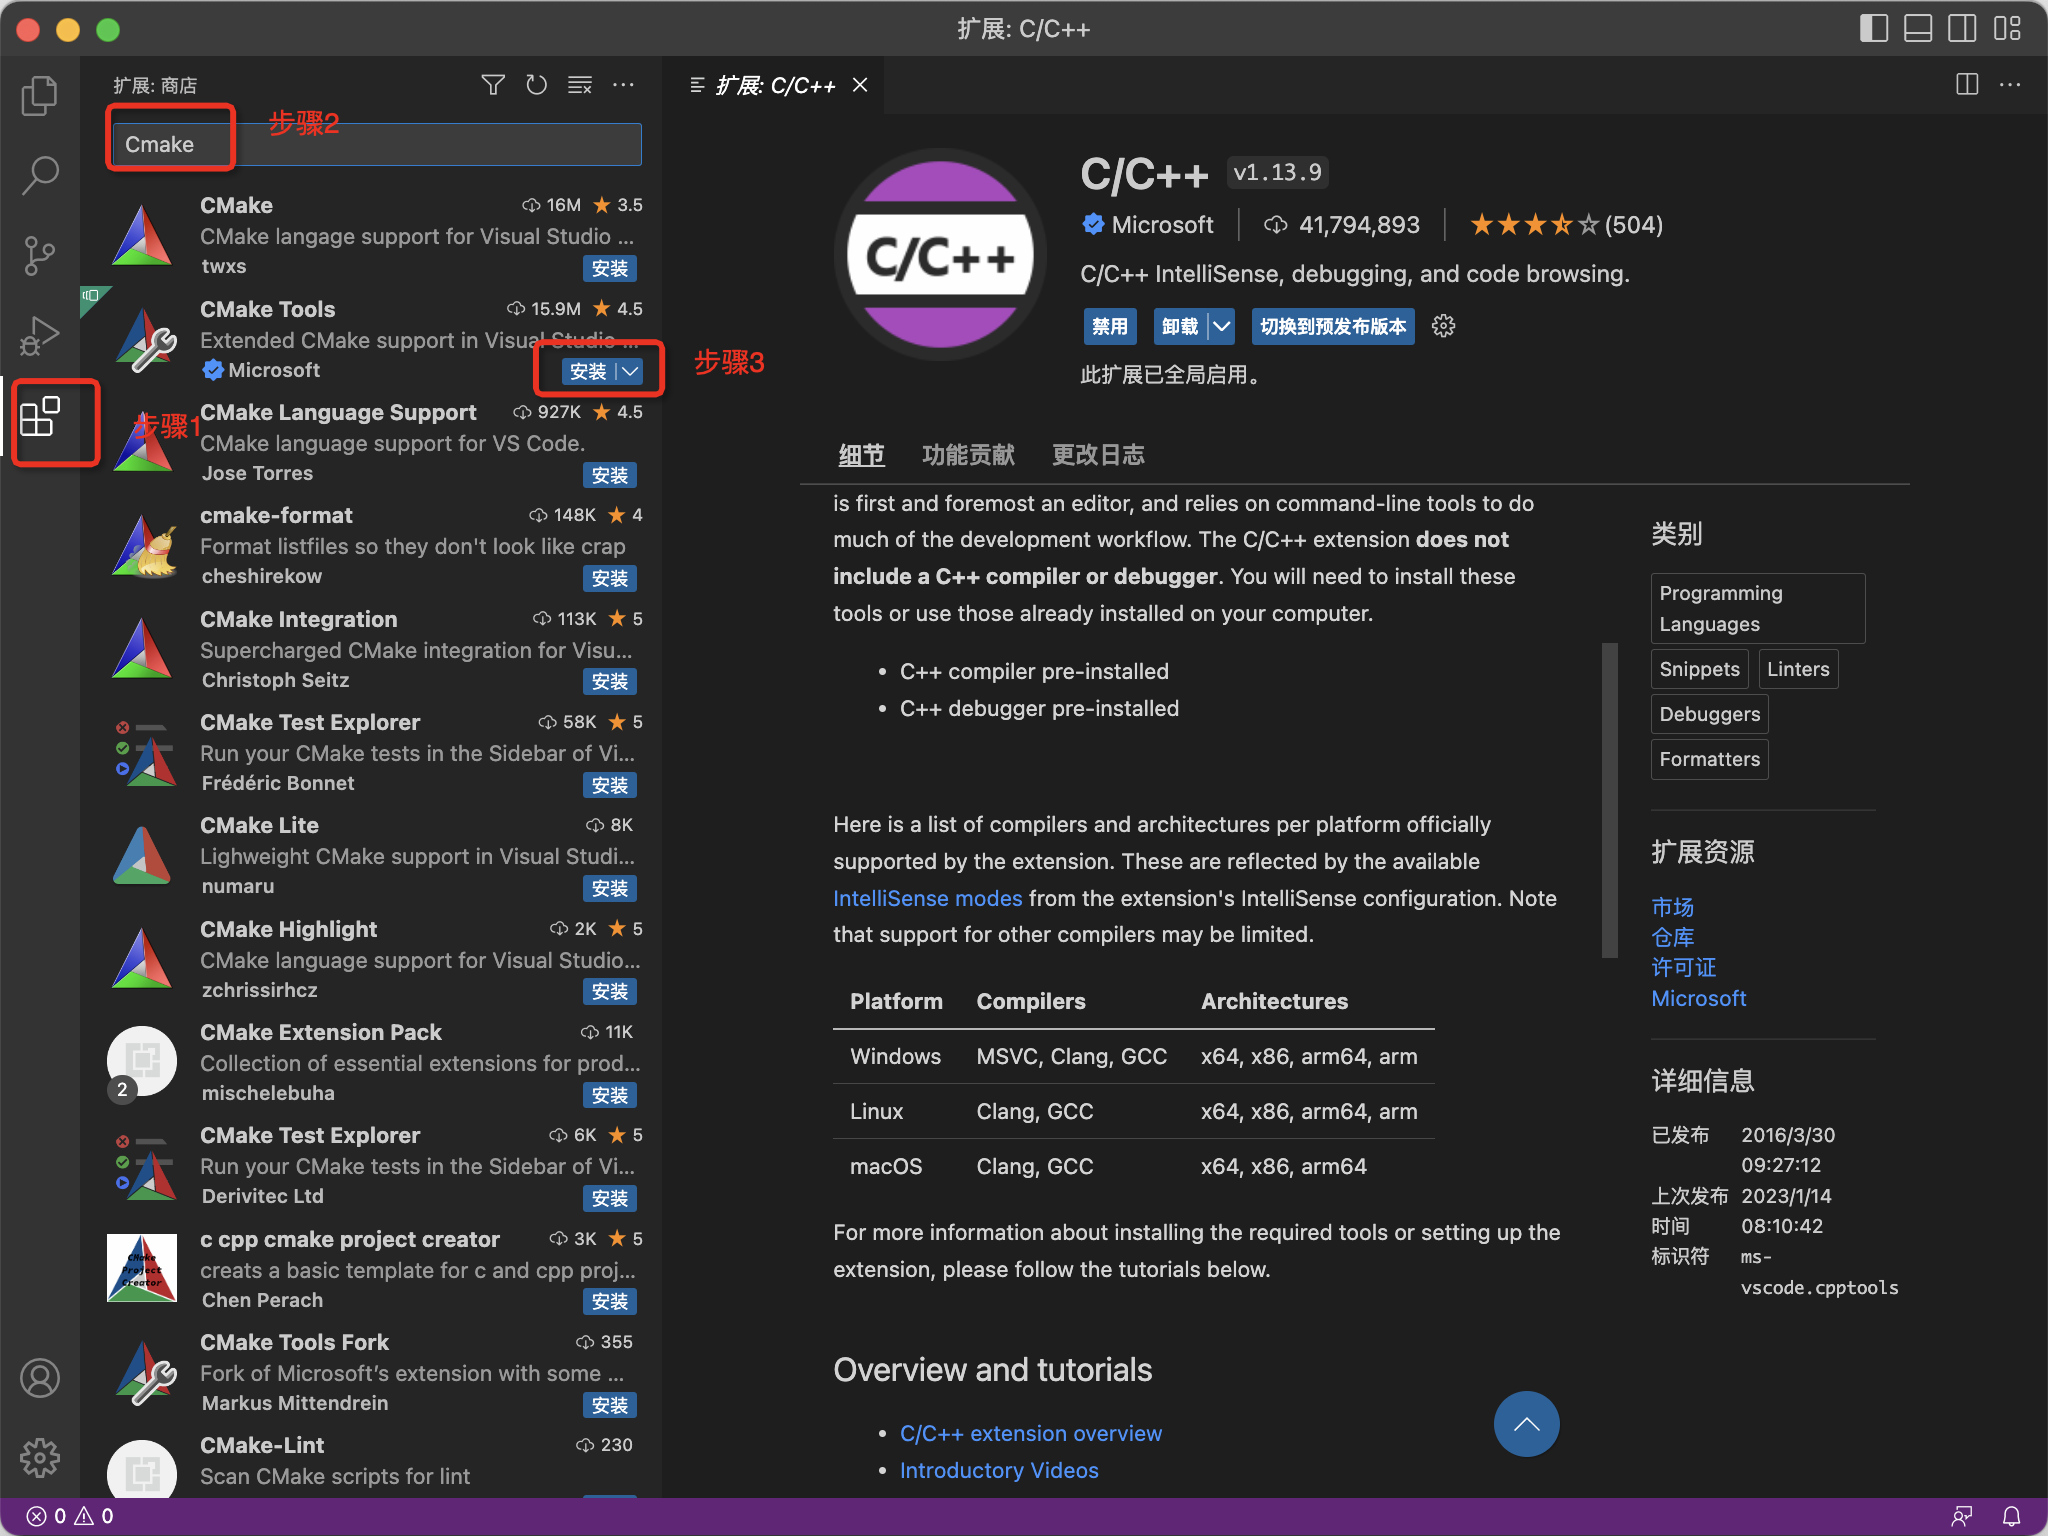Install CMake Language Support extension

coord(610,476)
